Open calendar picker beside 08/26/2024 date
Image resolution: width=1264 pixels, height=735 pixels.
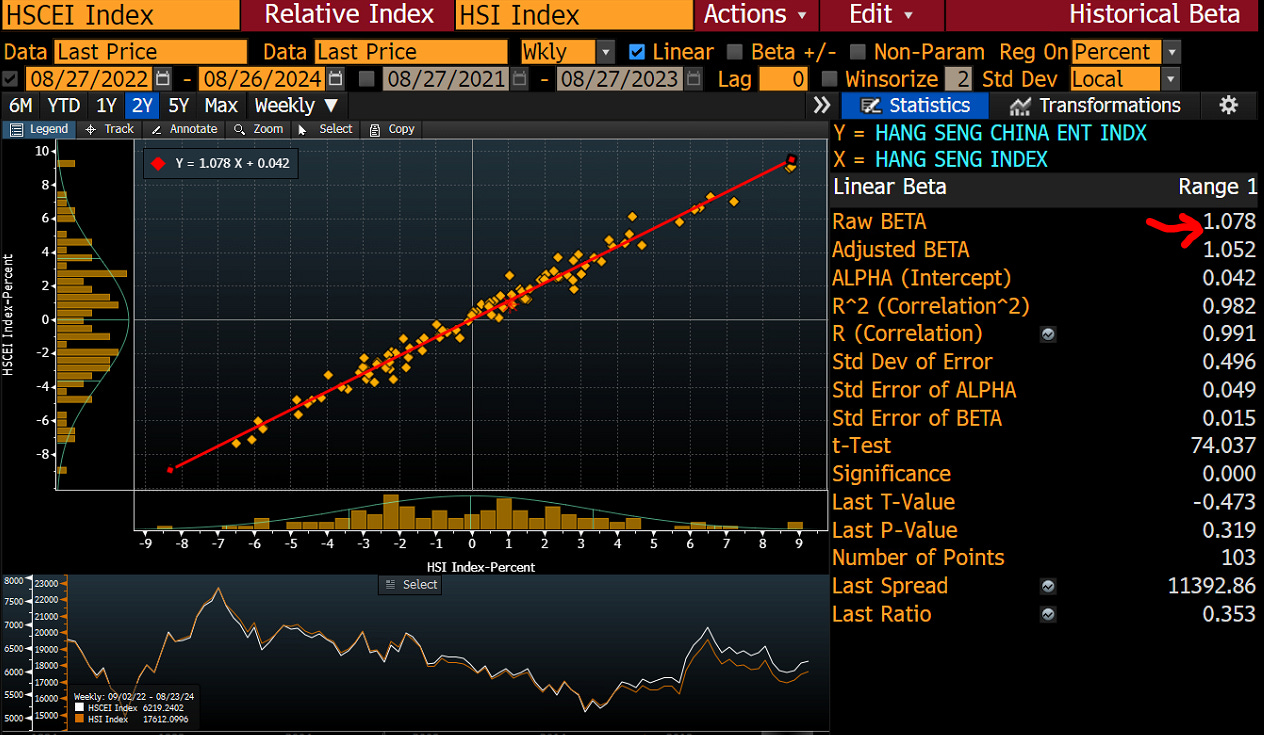click(x=336, y=79)
